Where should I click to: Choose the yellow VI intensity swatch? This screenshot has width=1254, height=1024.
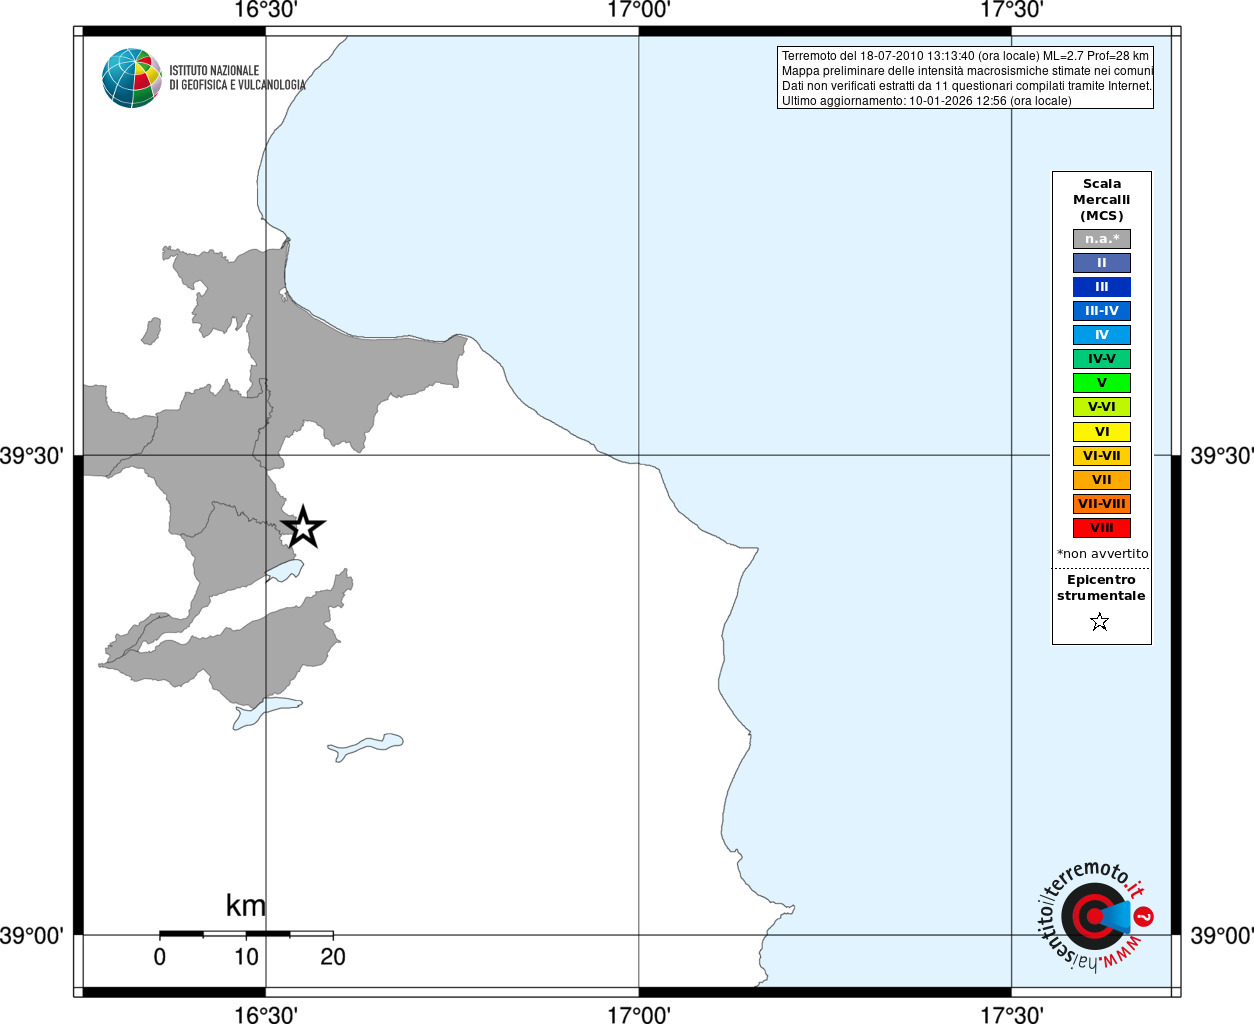coord(1101,432)
